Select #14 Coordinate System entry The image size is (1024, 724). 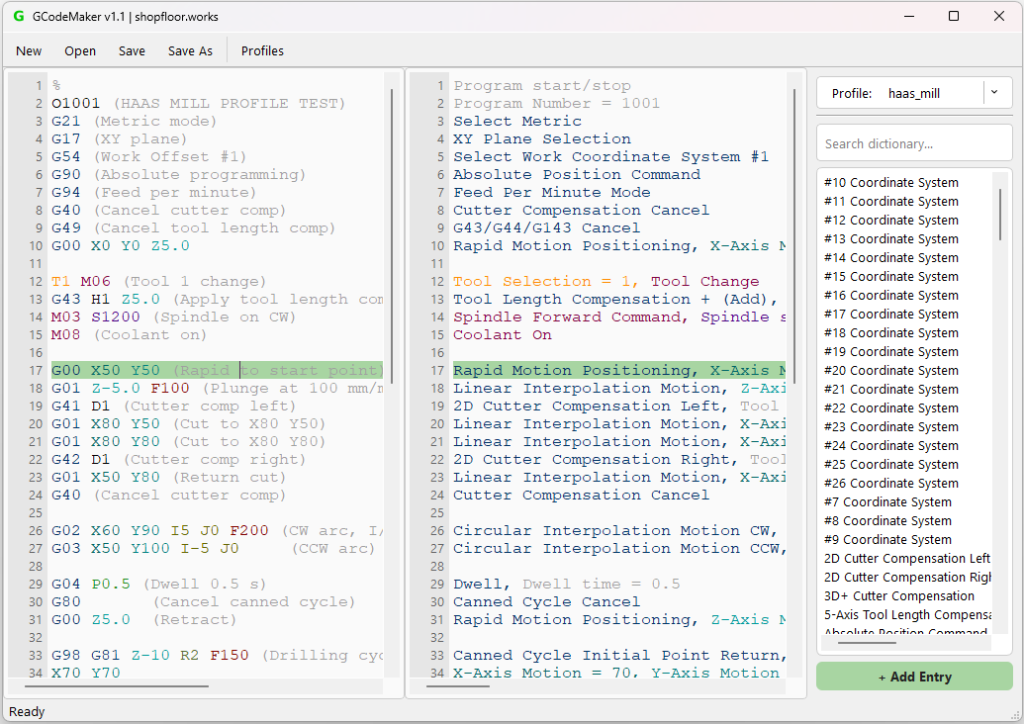coord(891,258)
